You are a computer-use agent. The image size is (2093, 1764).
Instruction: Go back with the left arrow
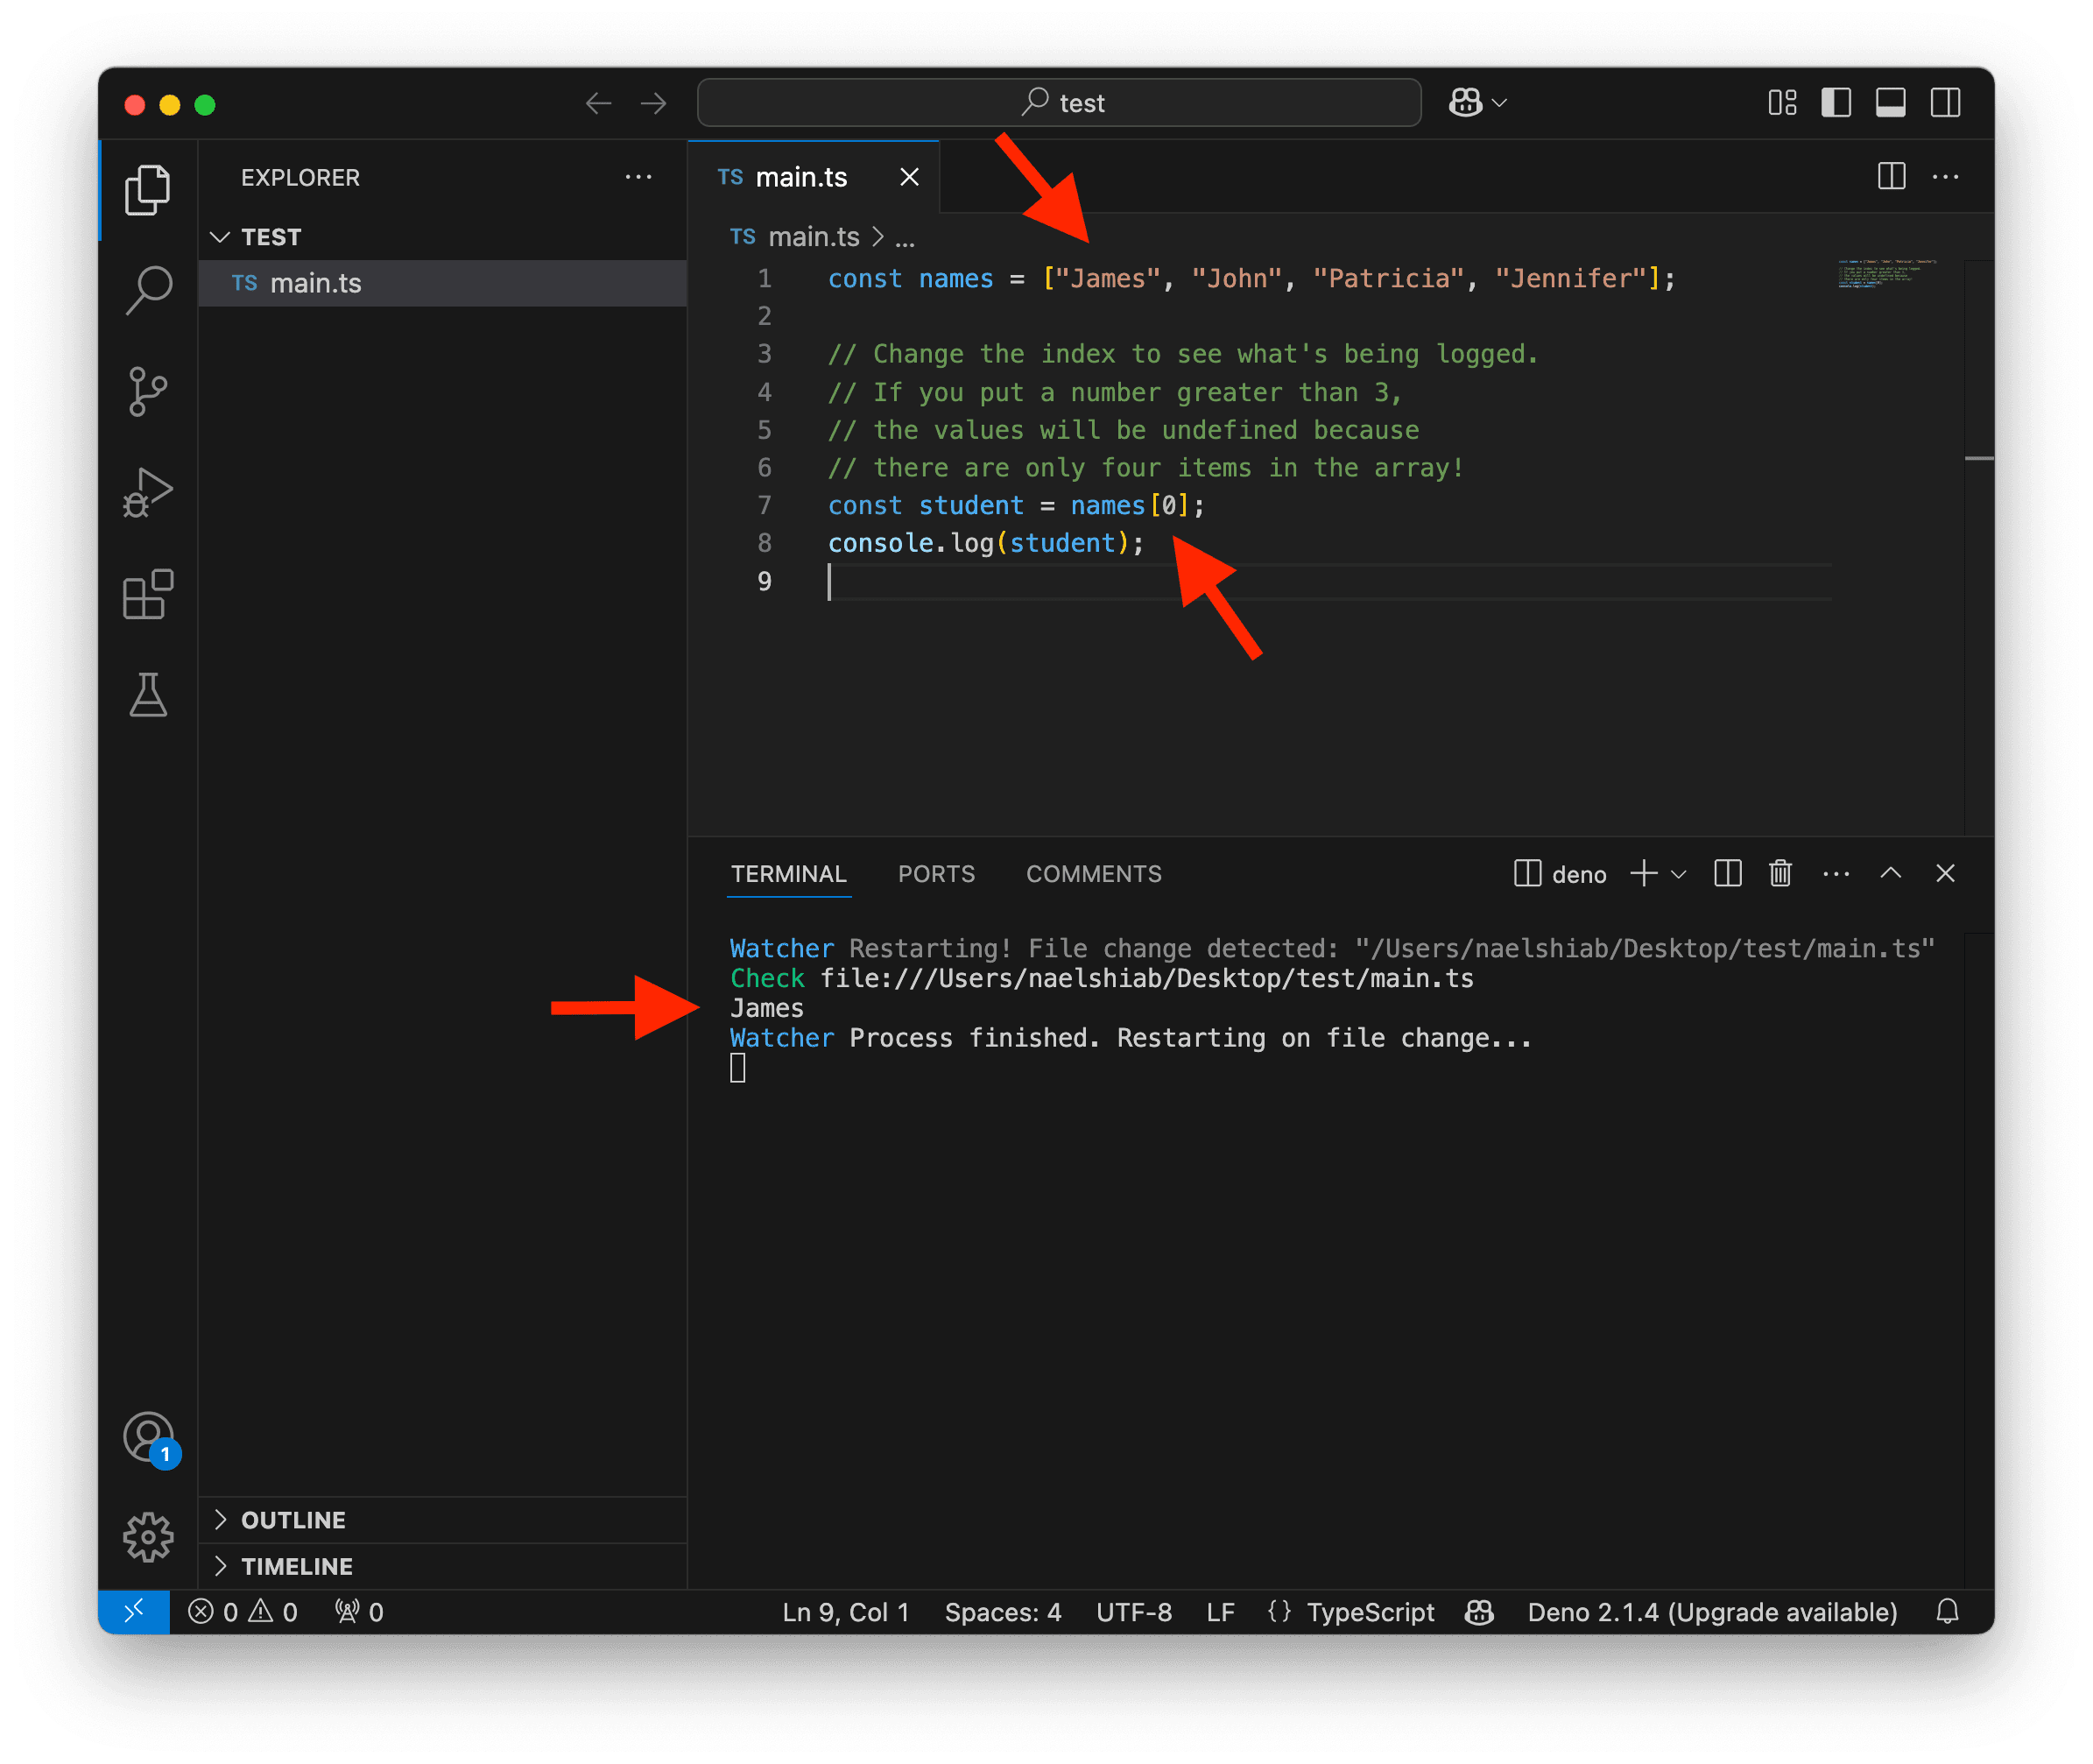598,103
